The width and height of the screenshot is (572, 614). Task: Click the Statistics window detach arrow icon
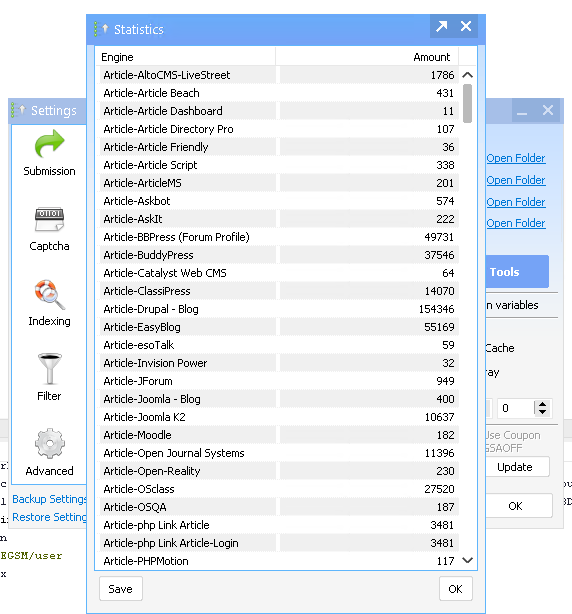coord(442,26)
